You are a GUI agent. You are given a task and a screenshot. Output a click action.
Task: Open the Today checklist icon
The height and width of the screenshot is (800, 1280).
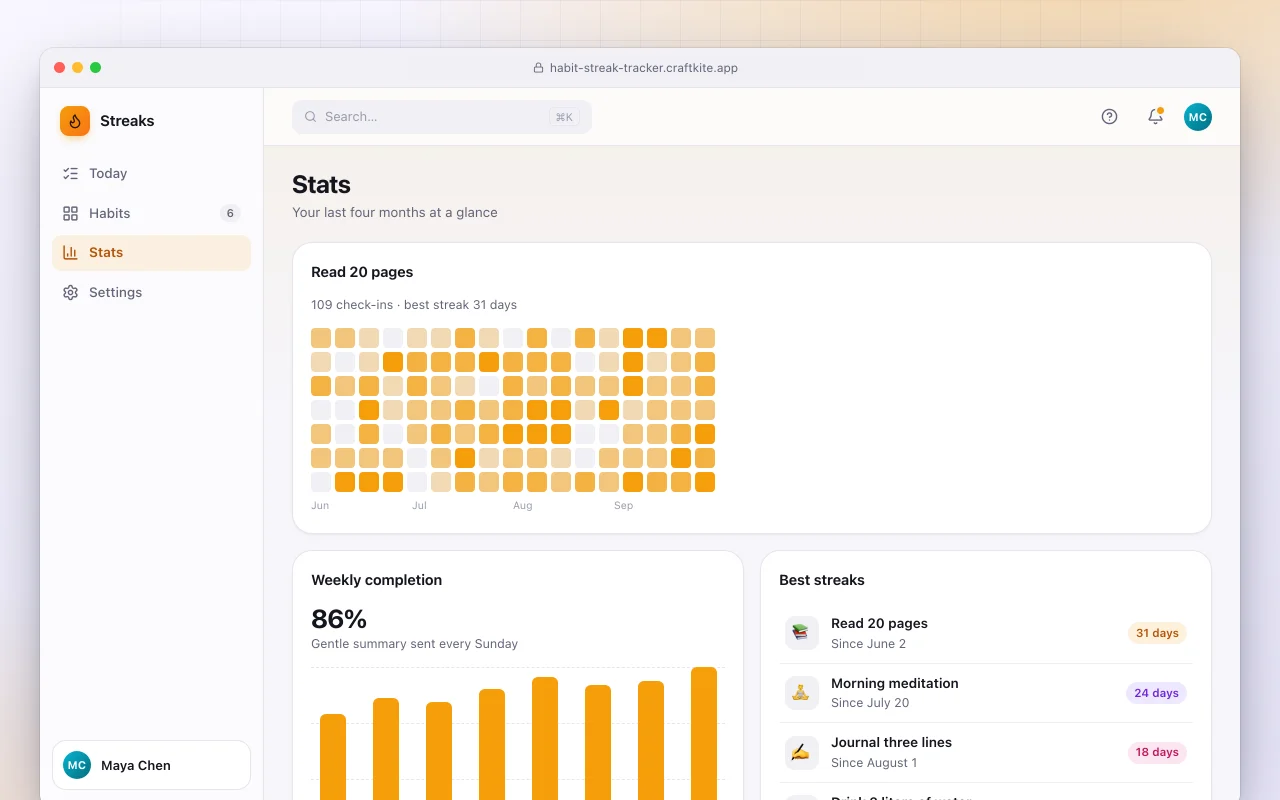tap(70, 173)
